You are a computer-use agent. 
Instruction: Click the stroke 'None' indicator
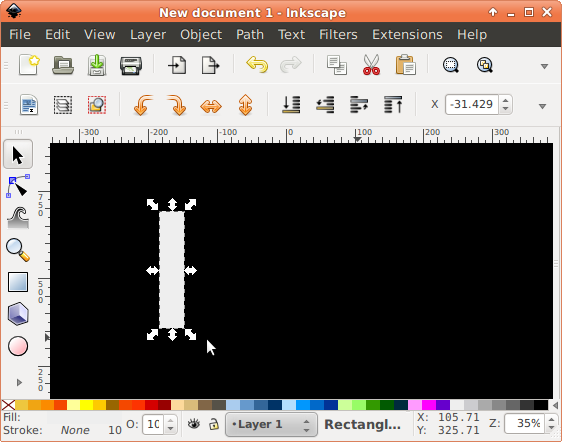tap(75, 430)
